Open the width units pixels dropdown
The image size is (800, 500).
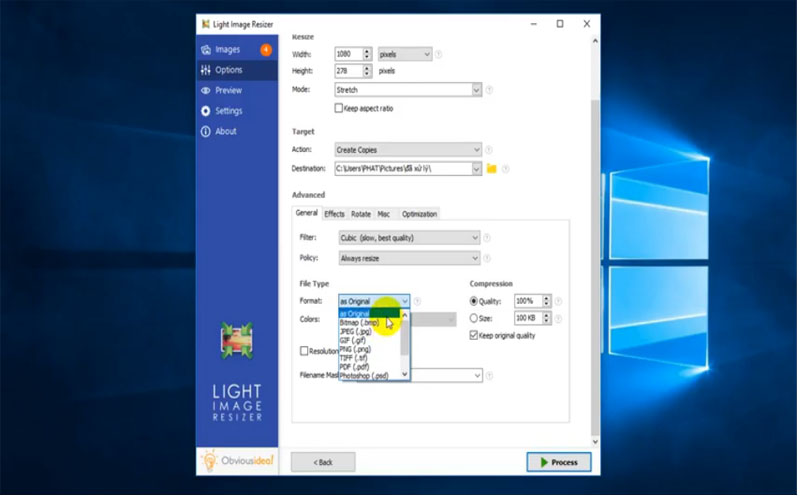coord(405,54)
